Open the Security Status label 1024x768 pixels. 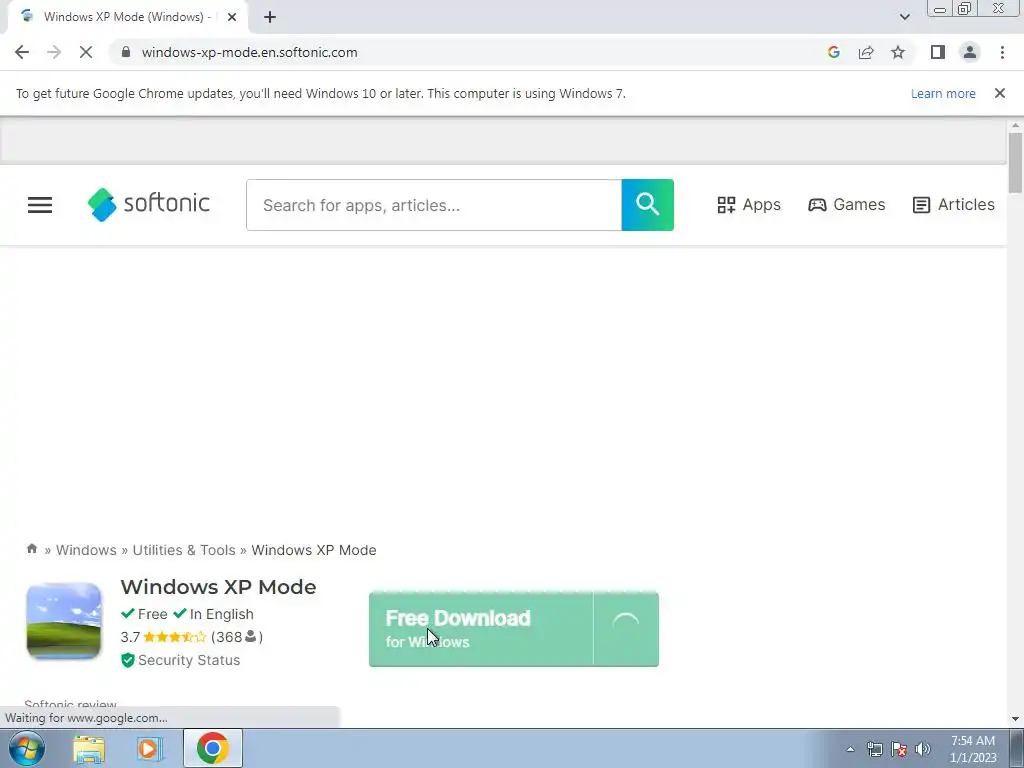point(189,660)
